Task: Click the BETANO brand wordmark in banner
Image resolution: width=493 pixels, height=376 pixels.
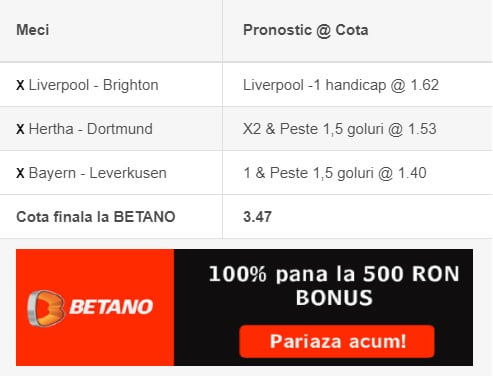Action: [111, 307]
